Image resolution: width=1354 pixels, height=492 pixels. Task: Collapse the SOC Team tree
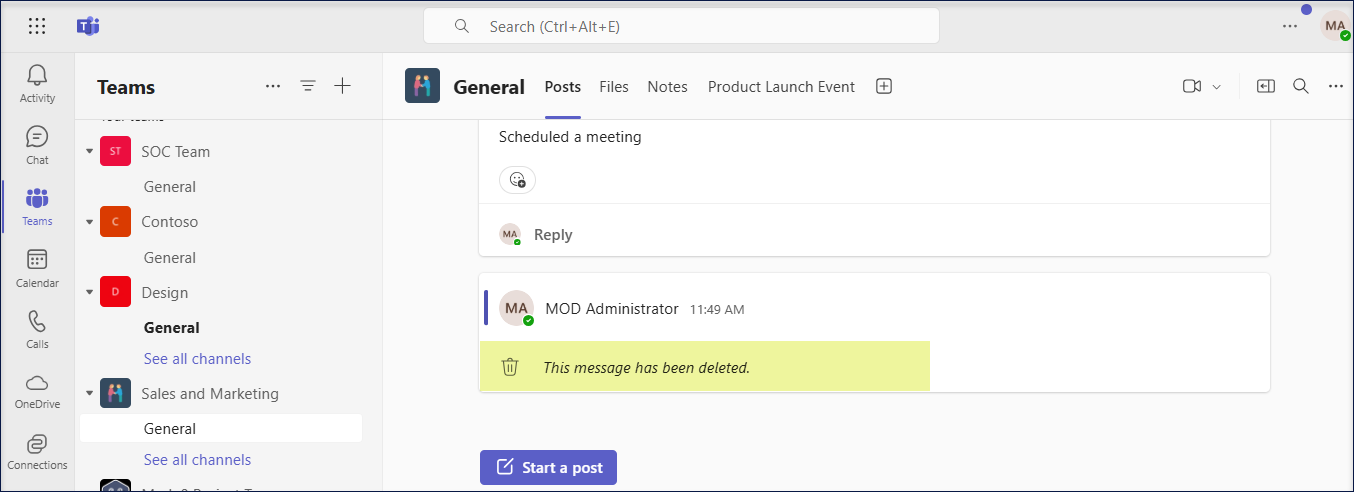tap(90, 152)
